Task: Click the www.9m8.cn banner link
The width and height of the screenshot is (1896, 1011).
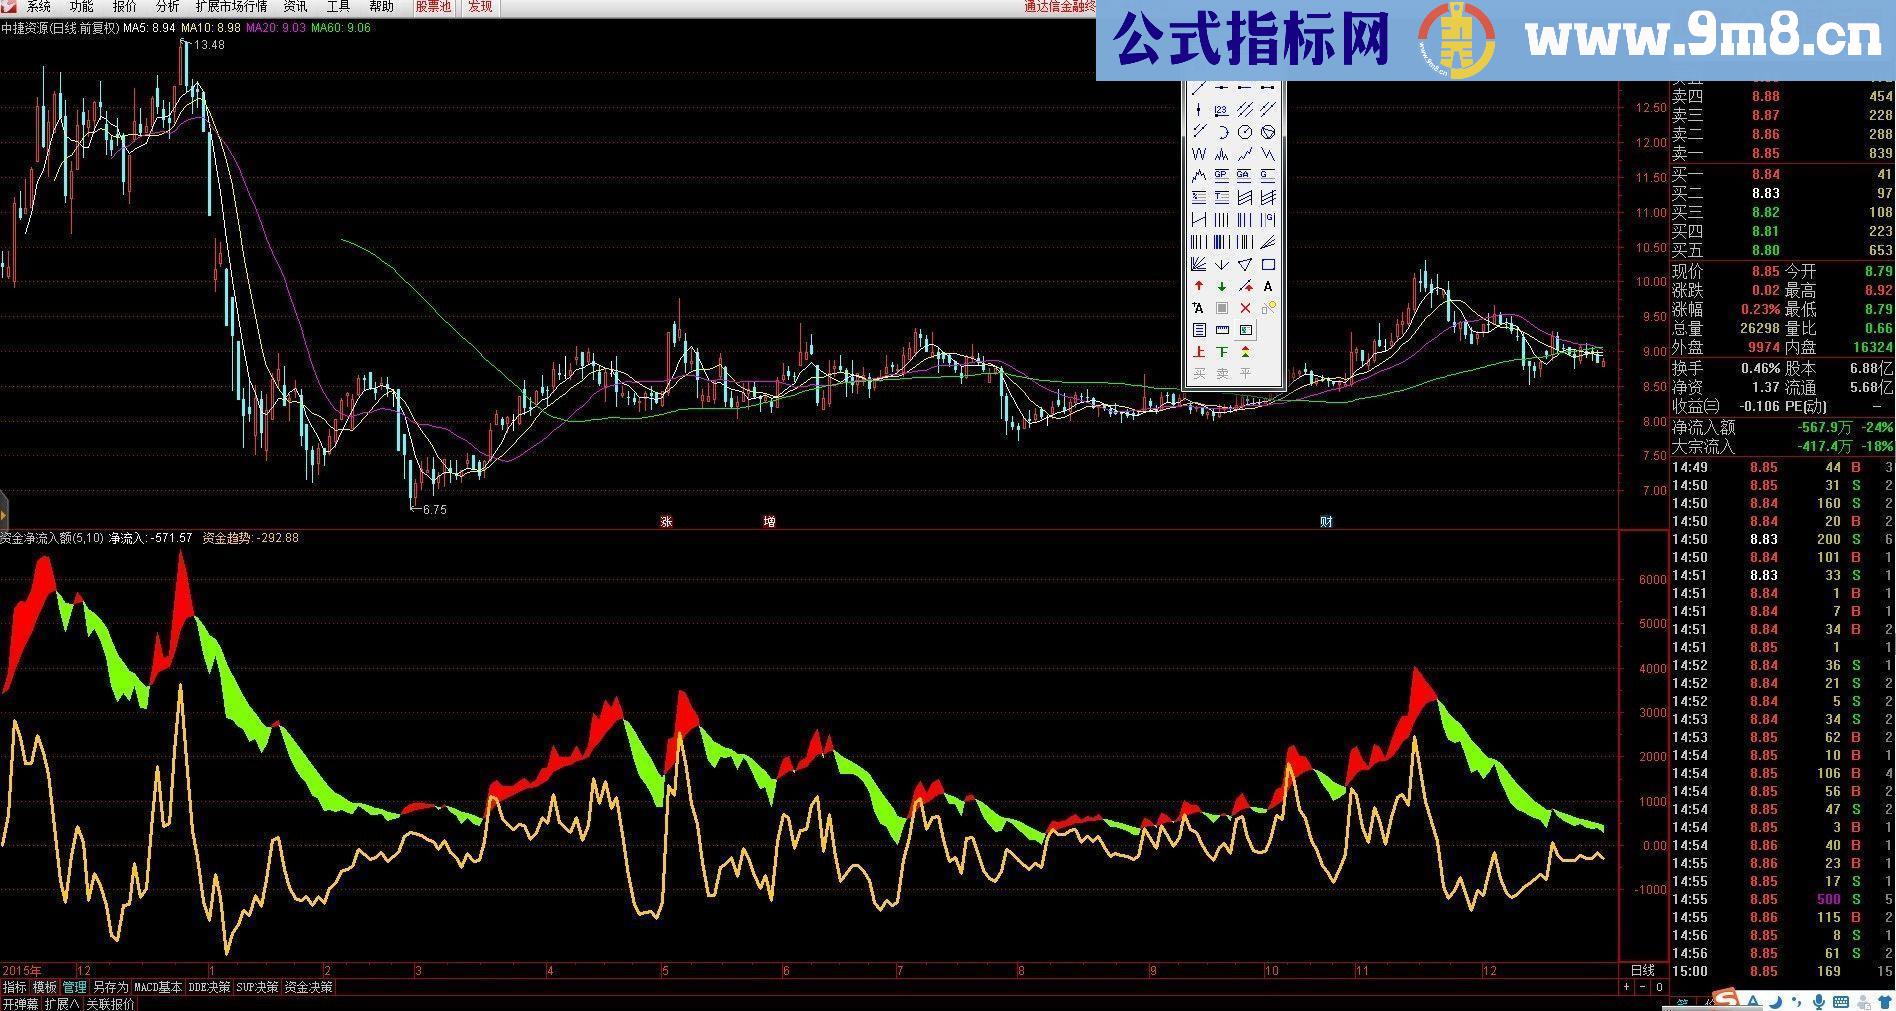Action: (x=1700, y=35)
